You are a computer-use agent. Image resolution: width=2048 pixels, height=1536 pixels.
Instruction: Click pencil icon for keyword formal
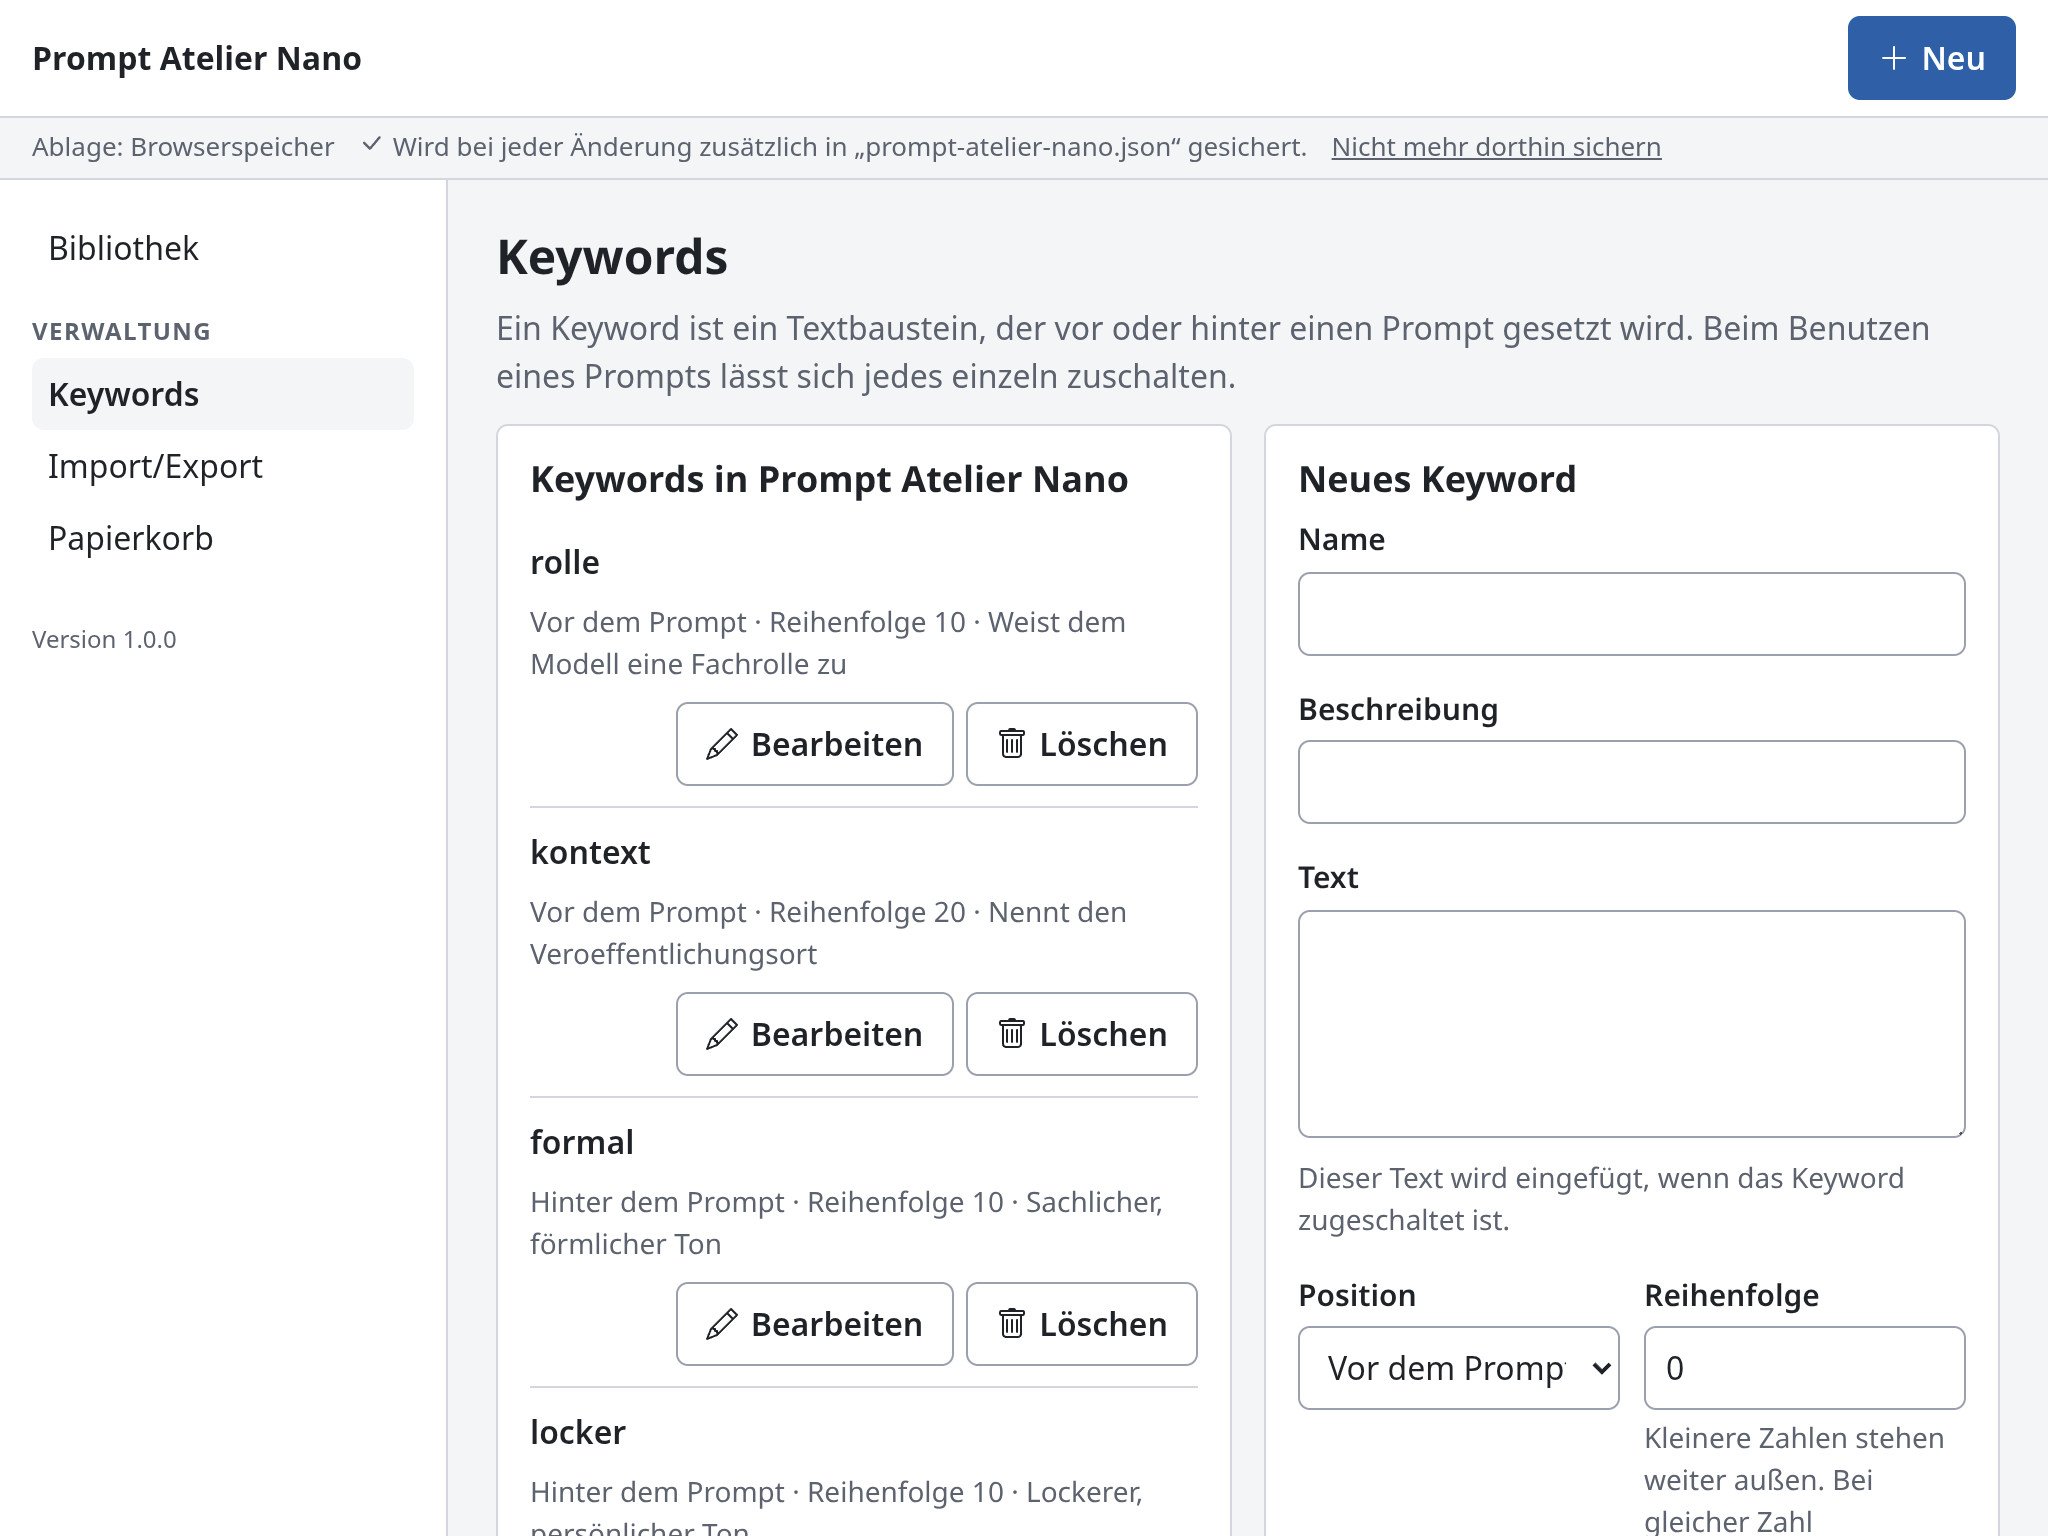tap(722, 1324)
